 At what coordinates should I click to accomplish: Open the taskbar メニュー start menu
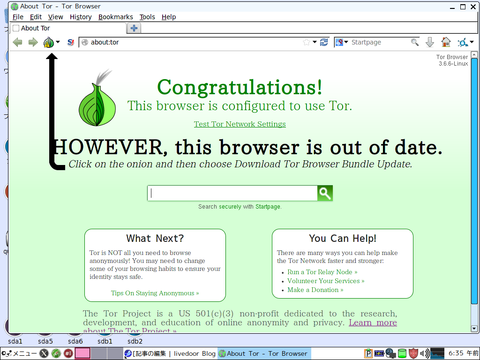tap(19, 353)
